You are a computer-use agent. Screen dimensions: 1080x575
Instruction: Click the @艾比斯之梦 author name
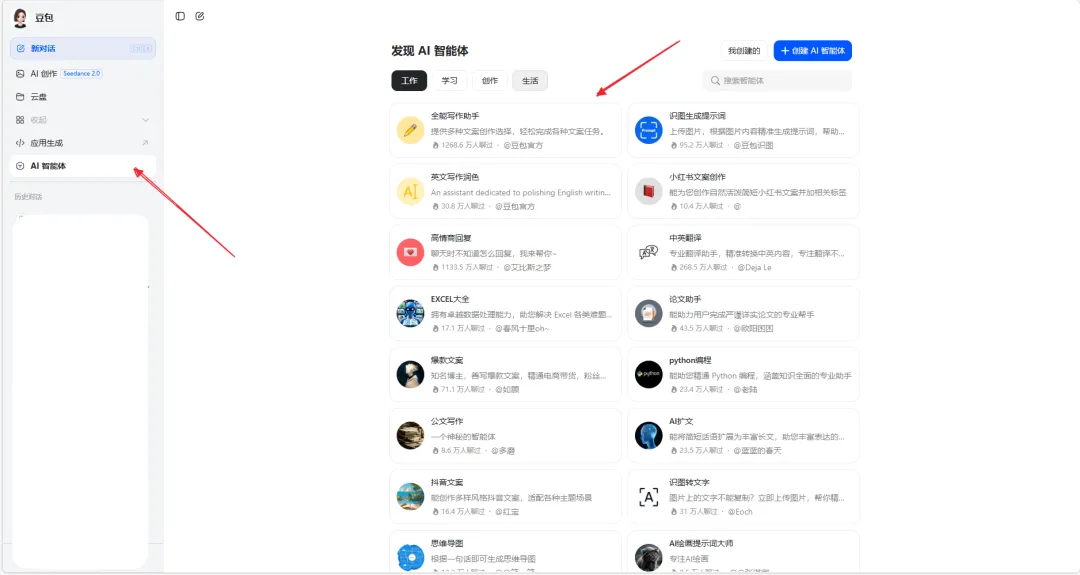527,267
